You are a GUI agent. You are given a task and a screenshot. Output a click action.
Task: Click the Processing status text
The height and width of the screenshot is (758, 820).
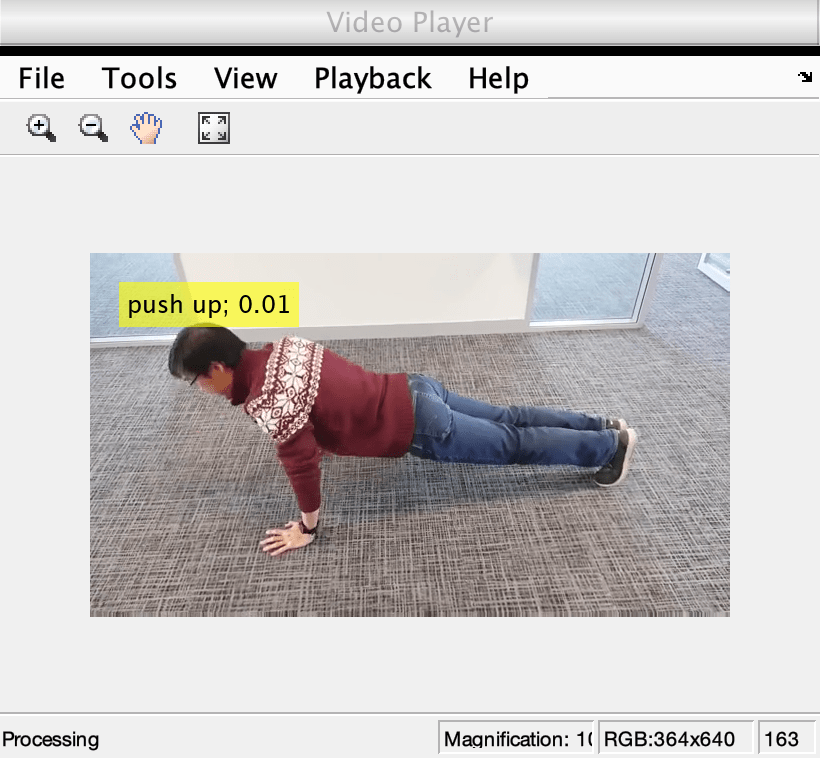(51, 739)
